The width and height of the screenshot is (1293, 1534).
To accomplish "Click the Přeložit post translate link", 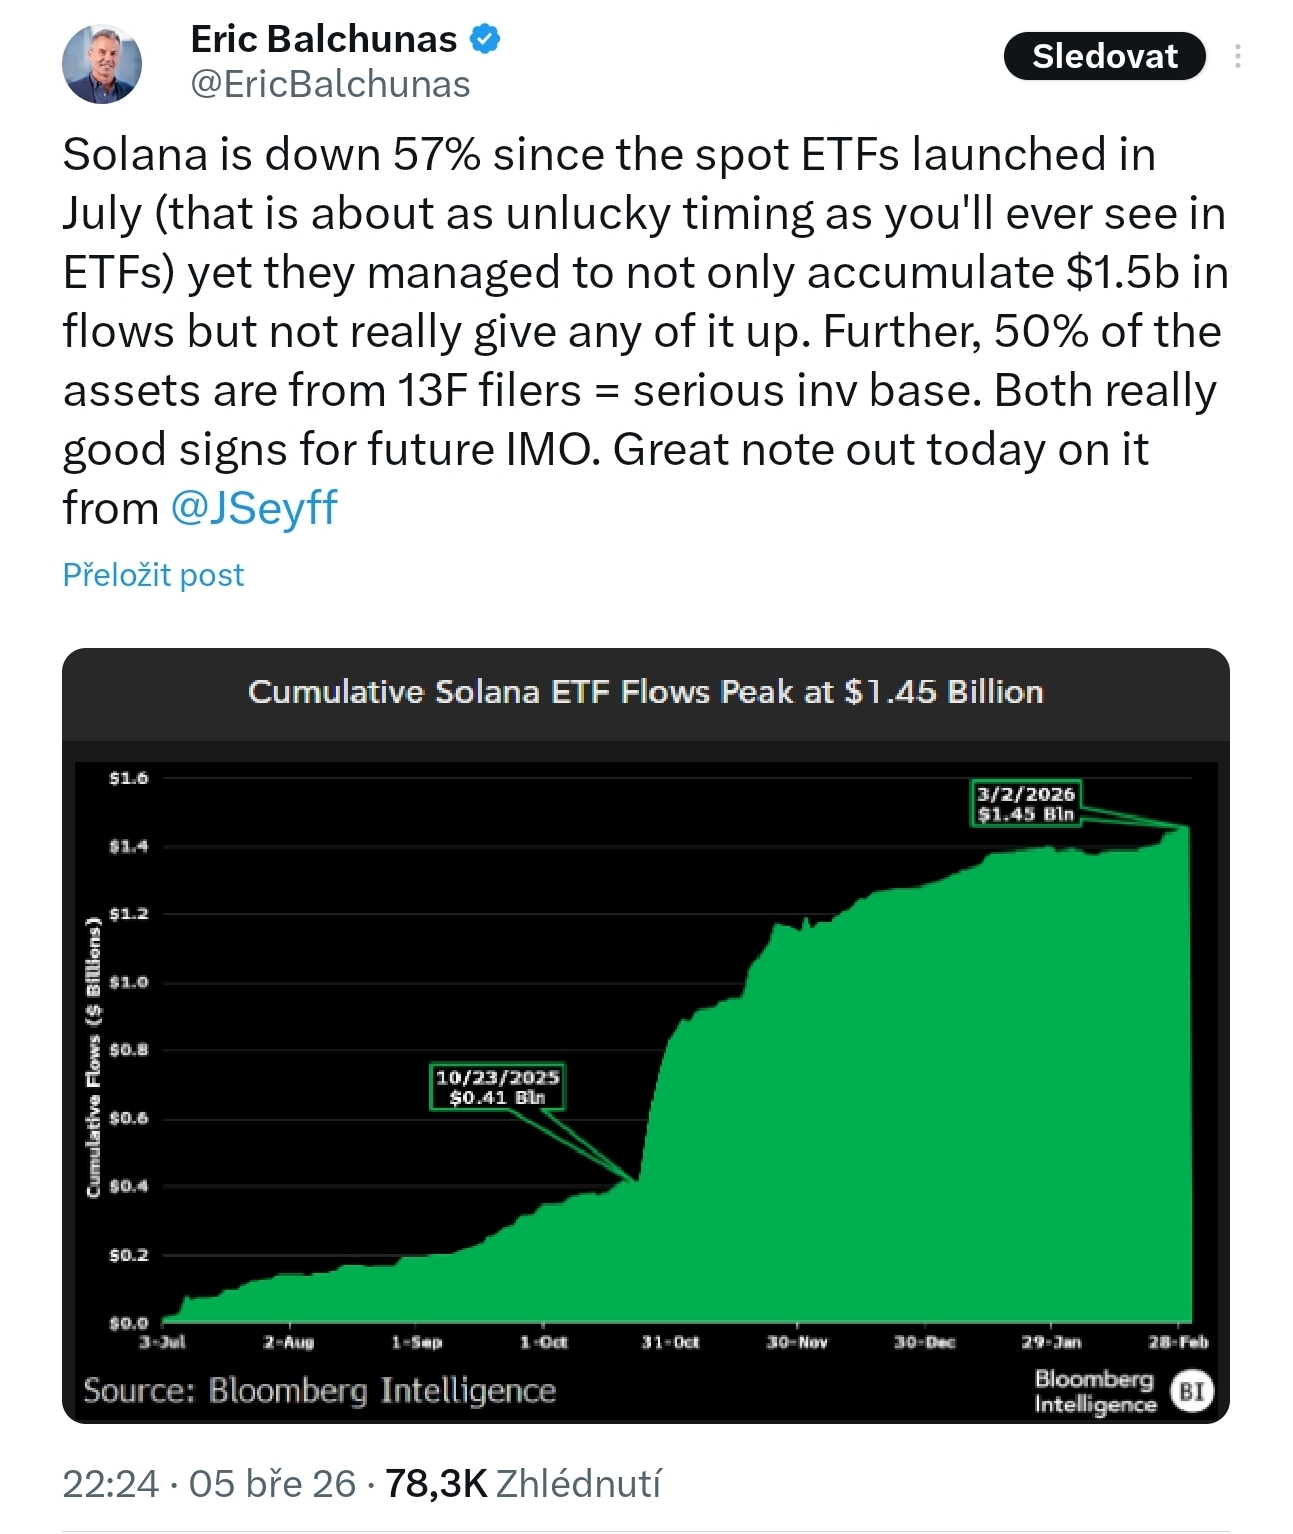I will (x=153, y=575).
